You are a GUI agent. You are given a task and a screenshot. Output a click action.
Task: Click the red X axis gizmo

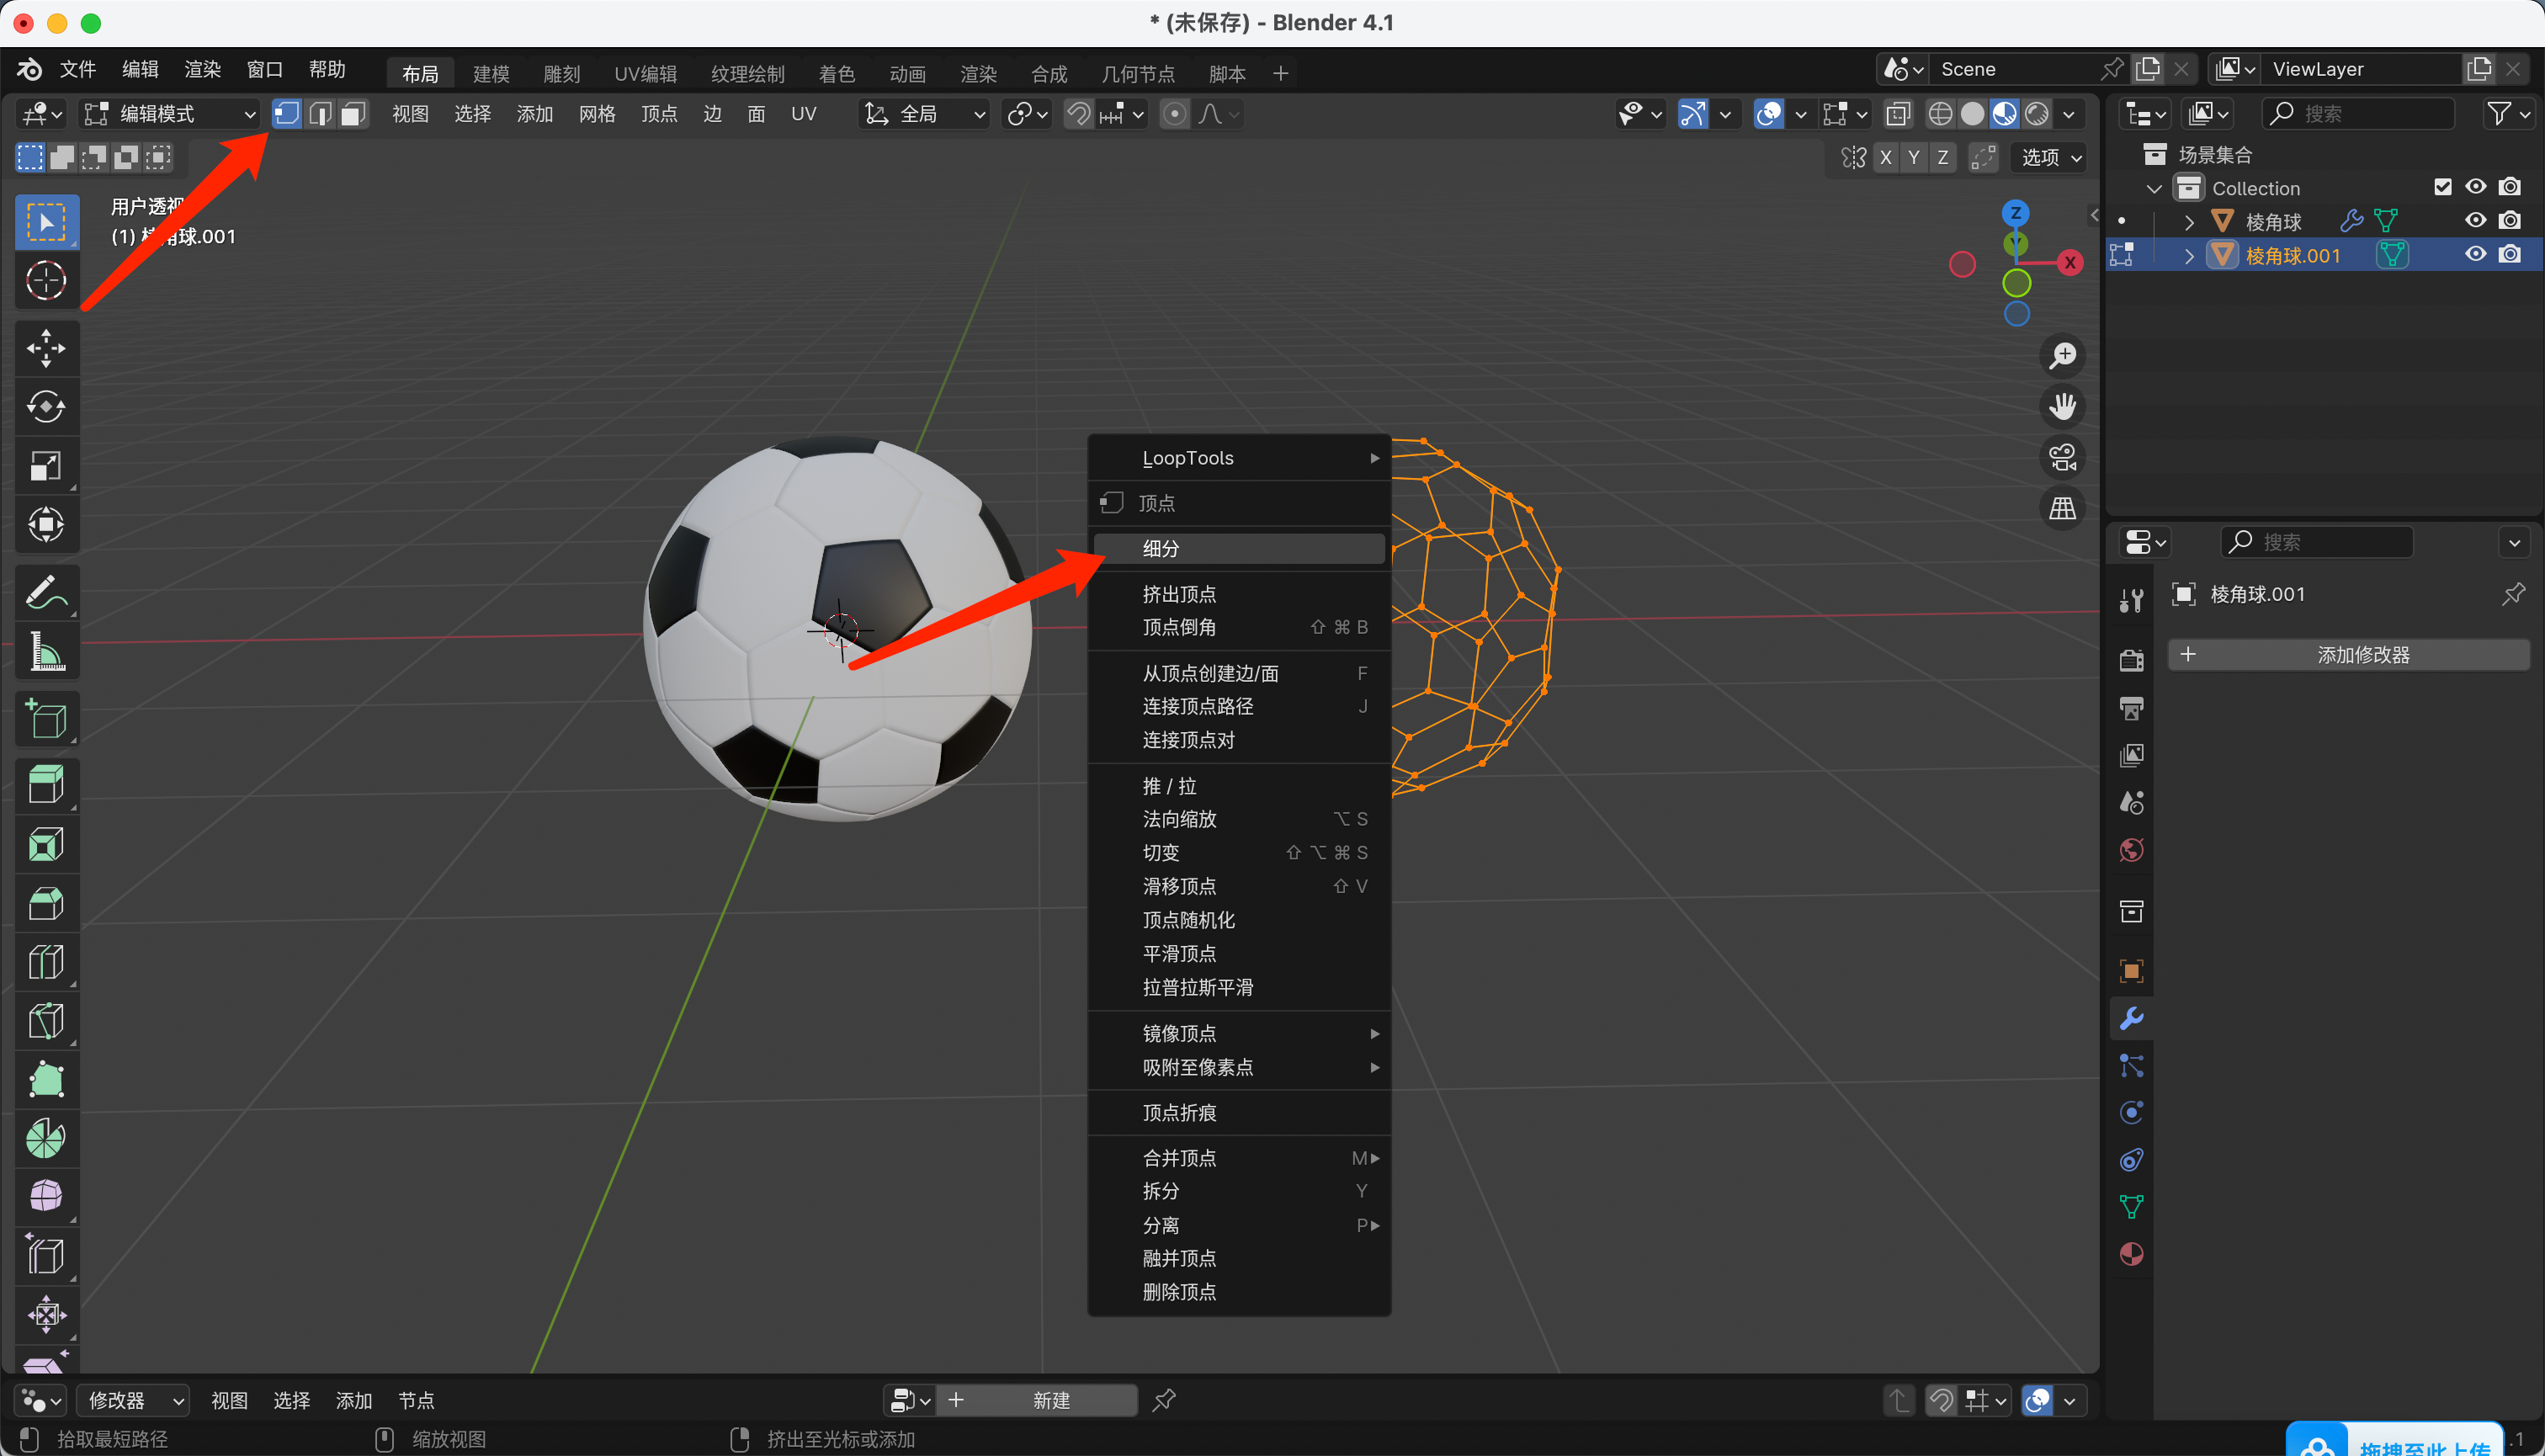tap(2069, 263)
